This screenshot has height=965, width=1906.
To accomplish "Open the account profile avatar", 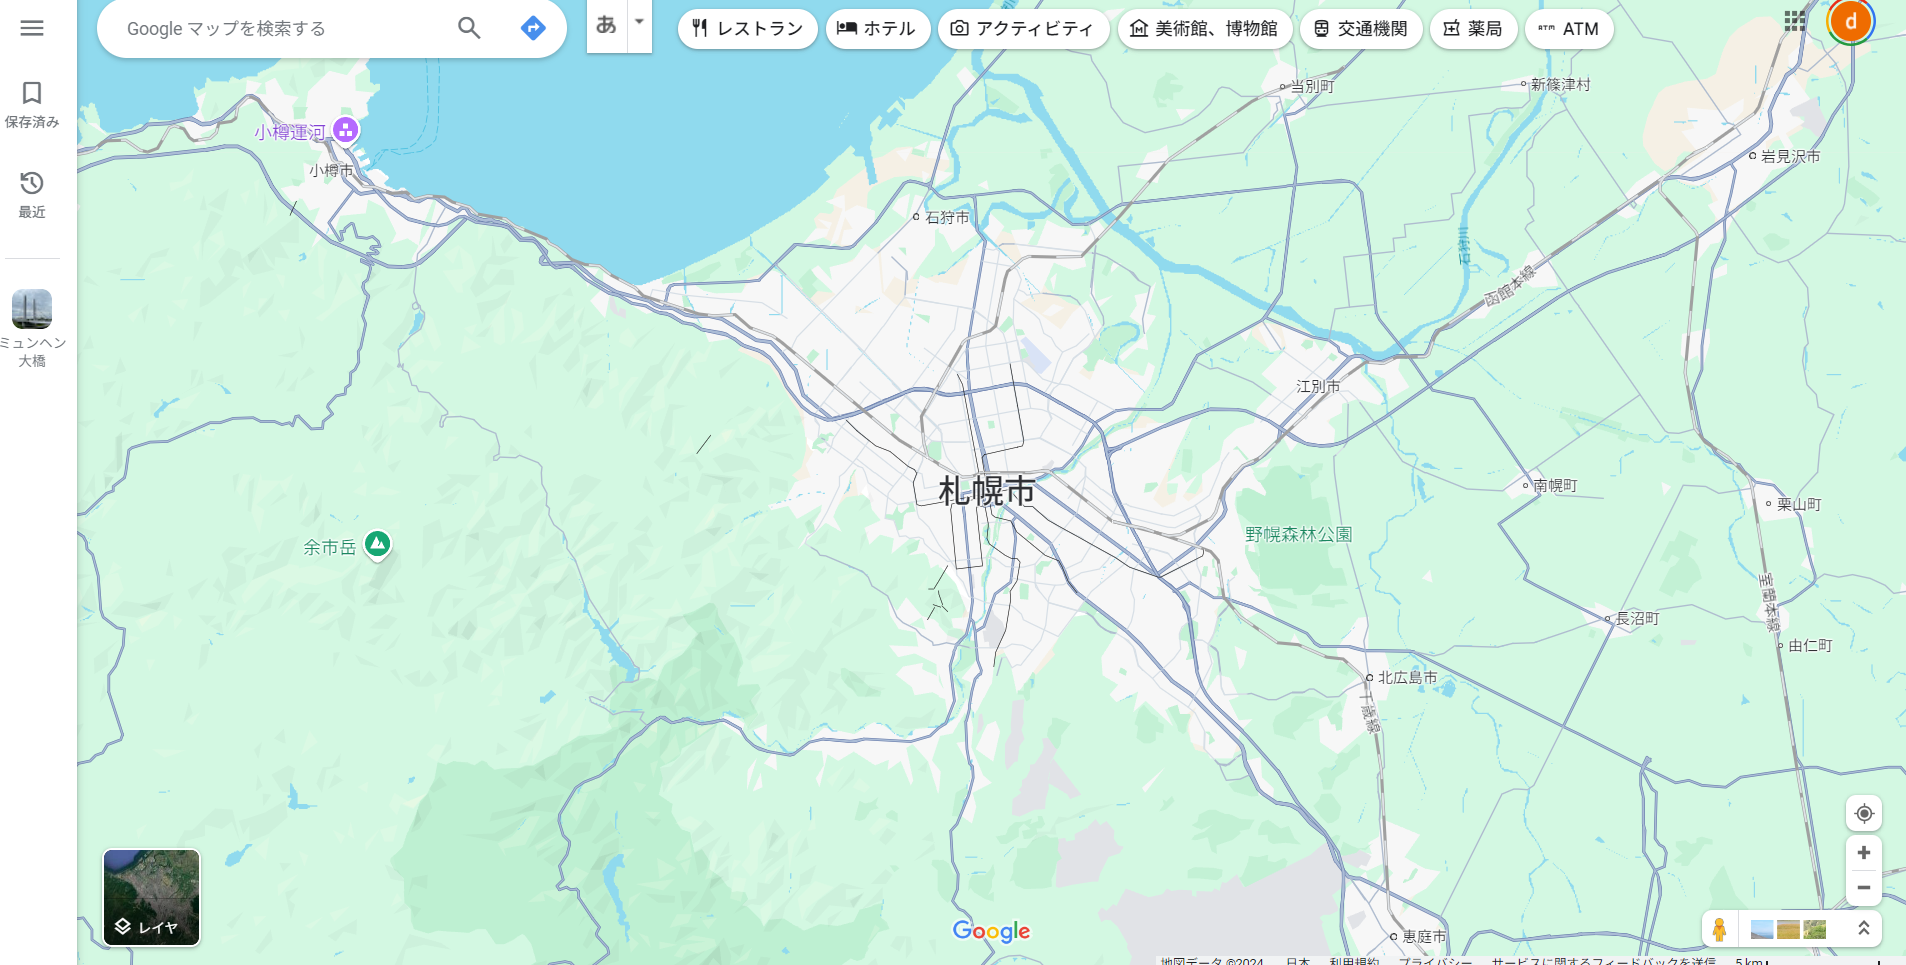I will 1851,21.
